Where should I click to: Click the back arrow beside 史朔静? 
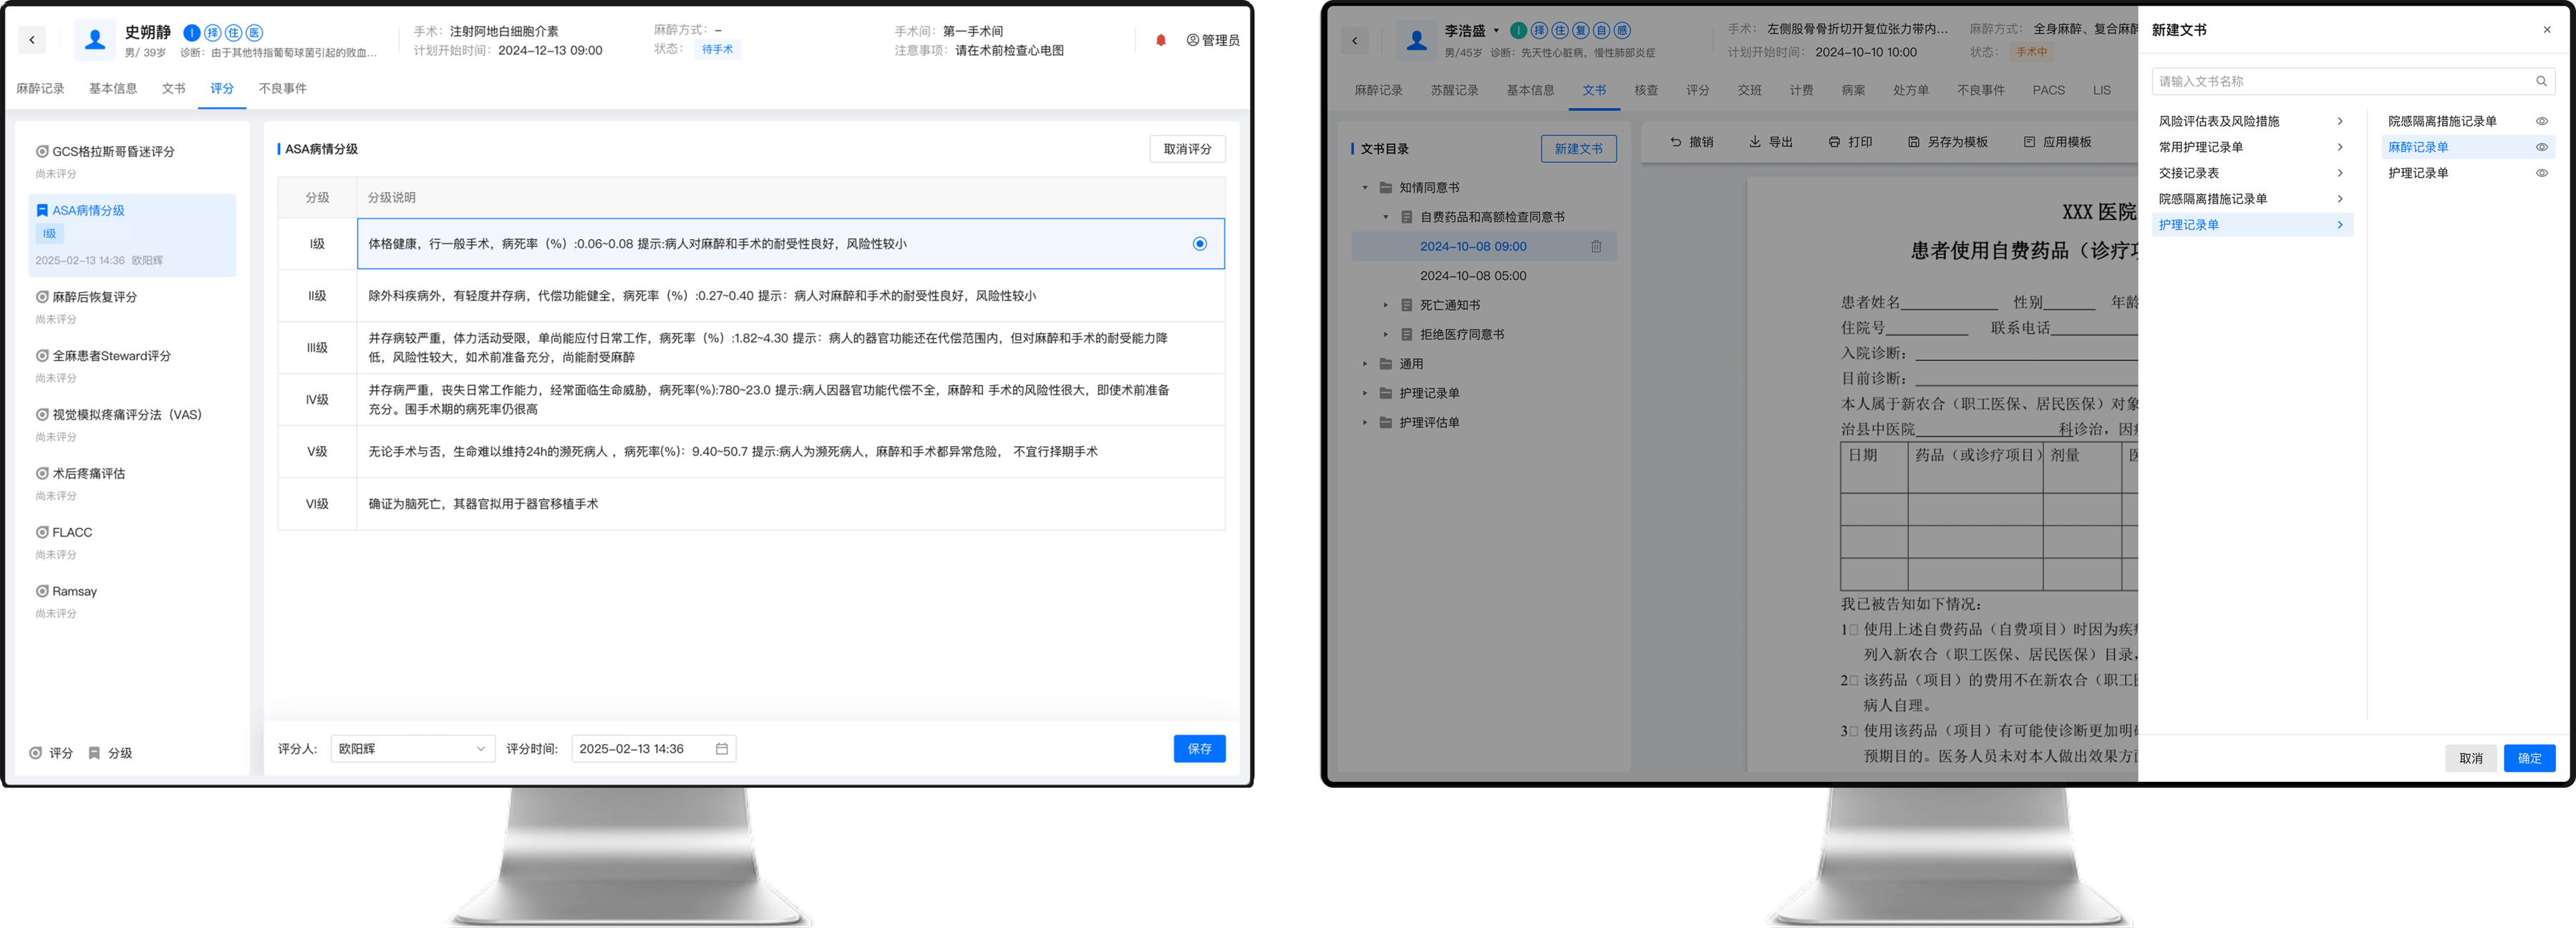coord(32,40)
